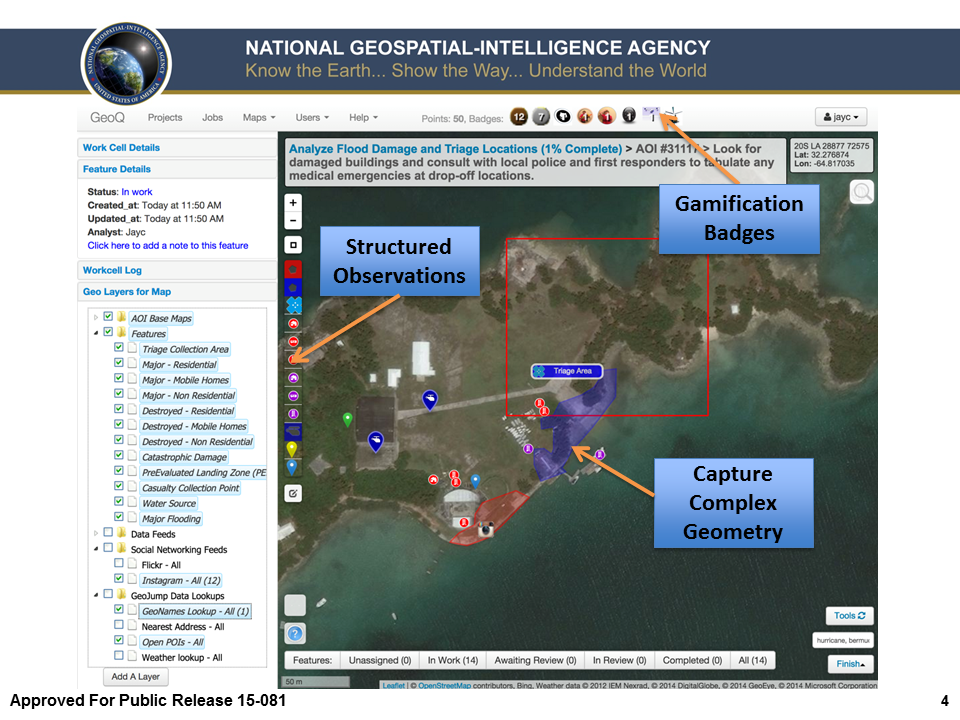Pick the third purple marker tool in toolbar
The image size is (960, 720).
(x=293, y=414)
